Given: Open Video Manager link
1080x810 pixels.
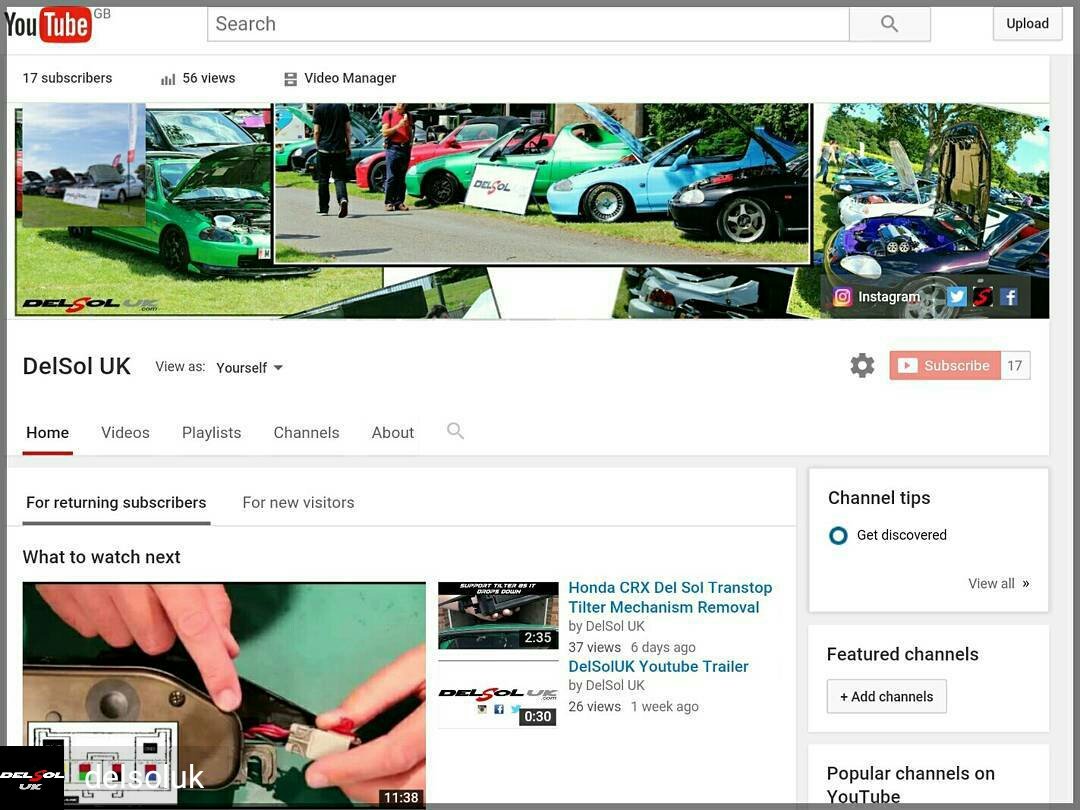Looking at the screenshot, I should coord(350,79).
